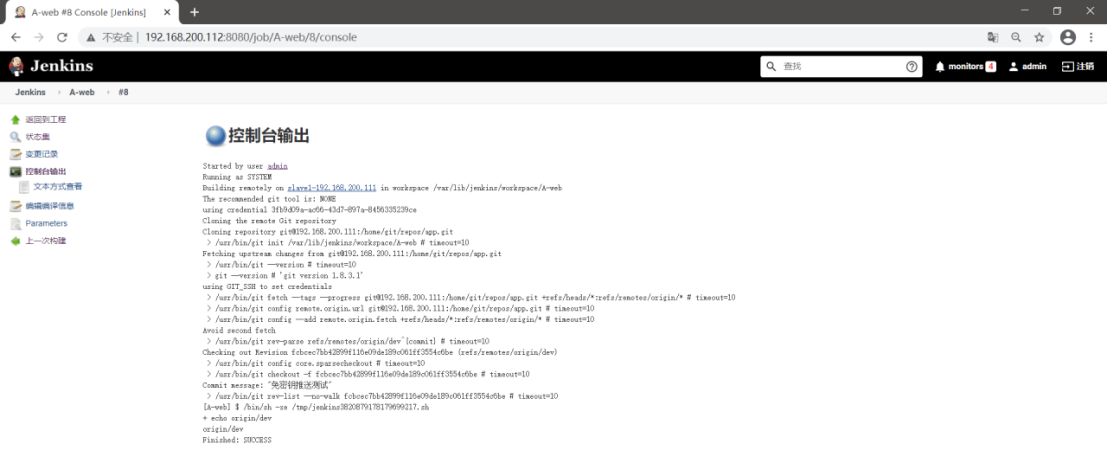
Task: Open the monitors notification bell icon
Action: 940,66
